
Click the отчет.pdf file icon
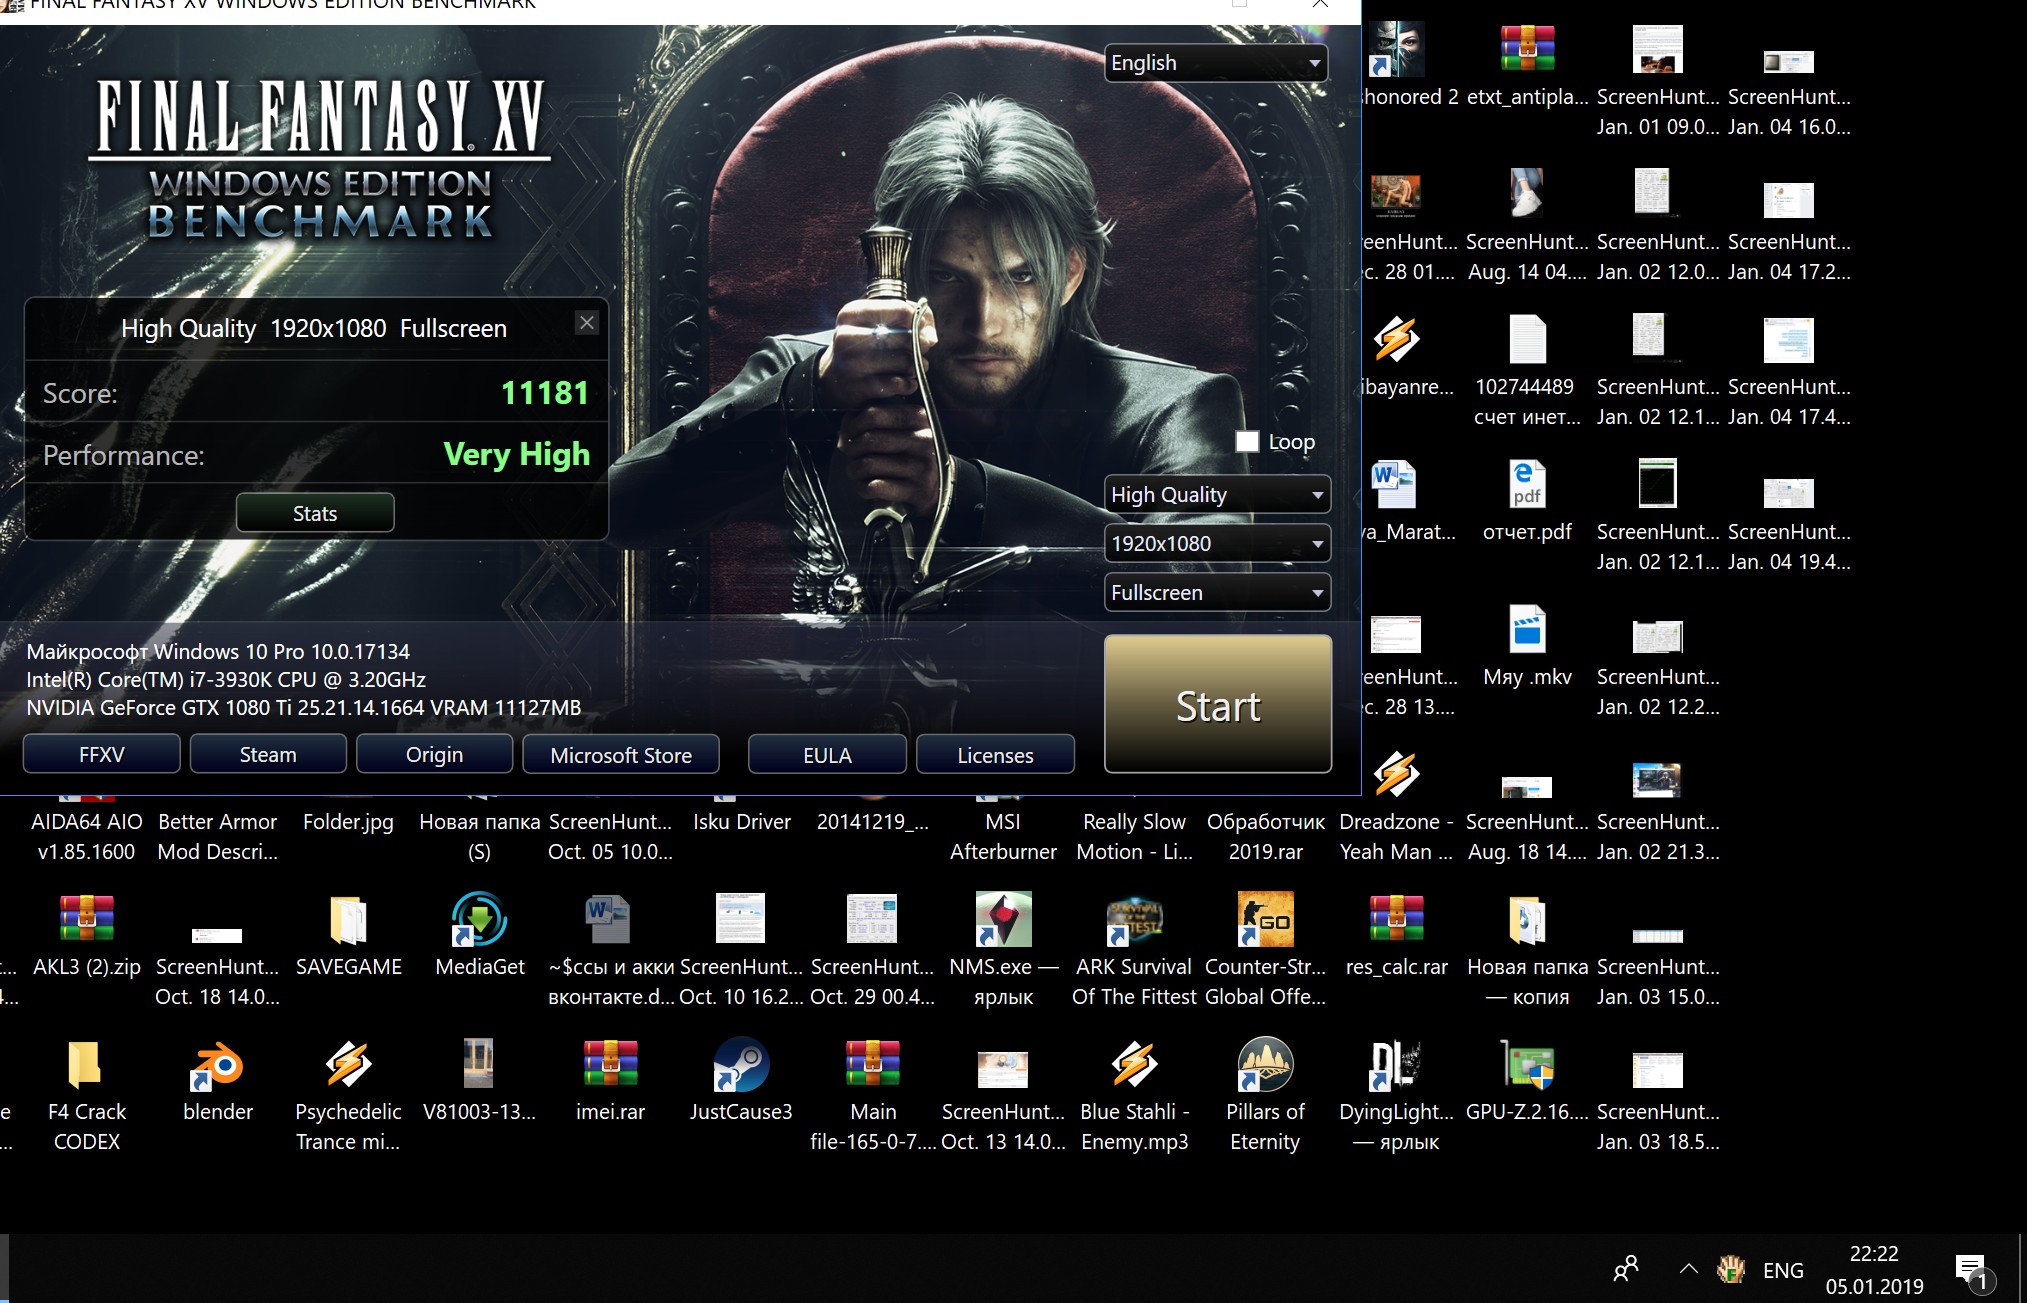(1527, 486)
